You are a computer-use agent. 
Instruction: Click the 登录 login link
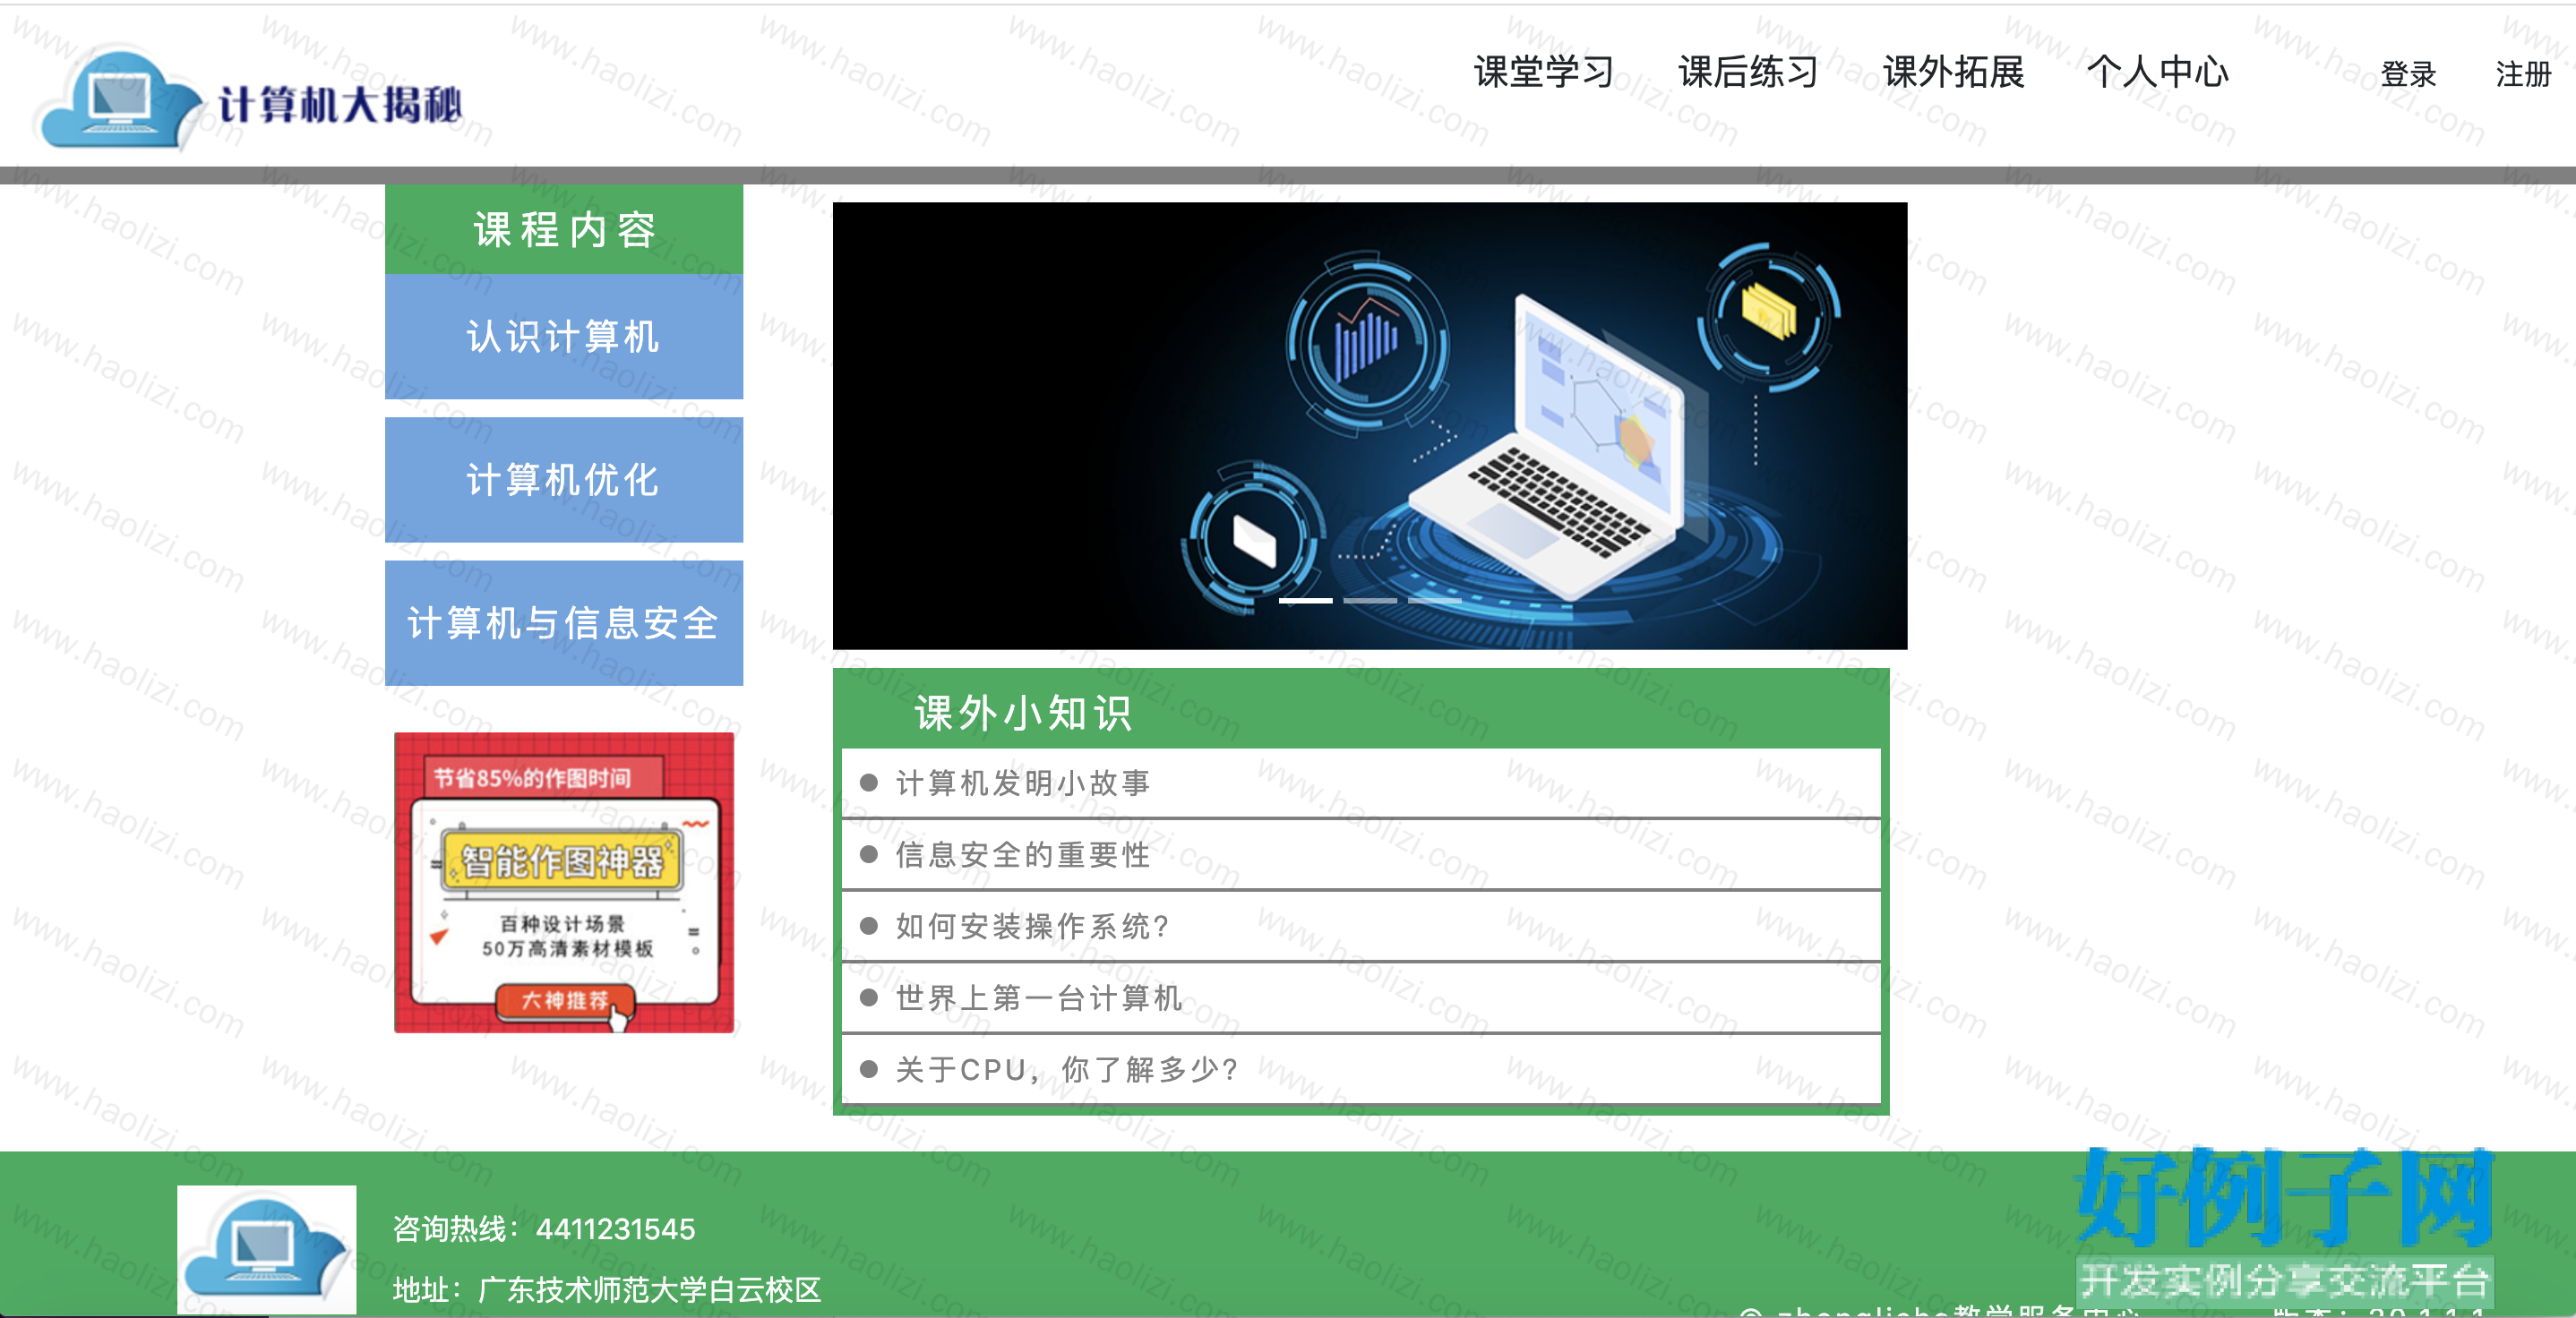2408,74
